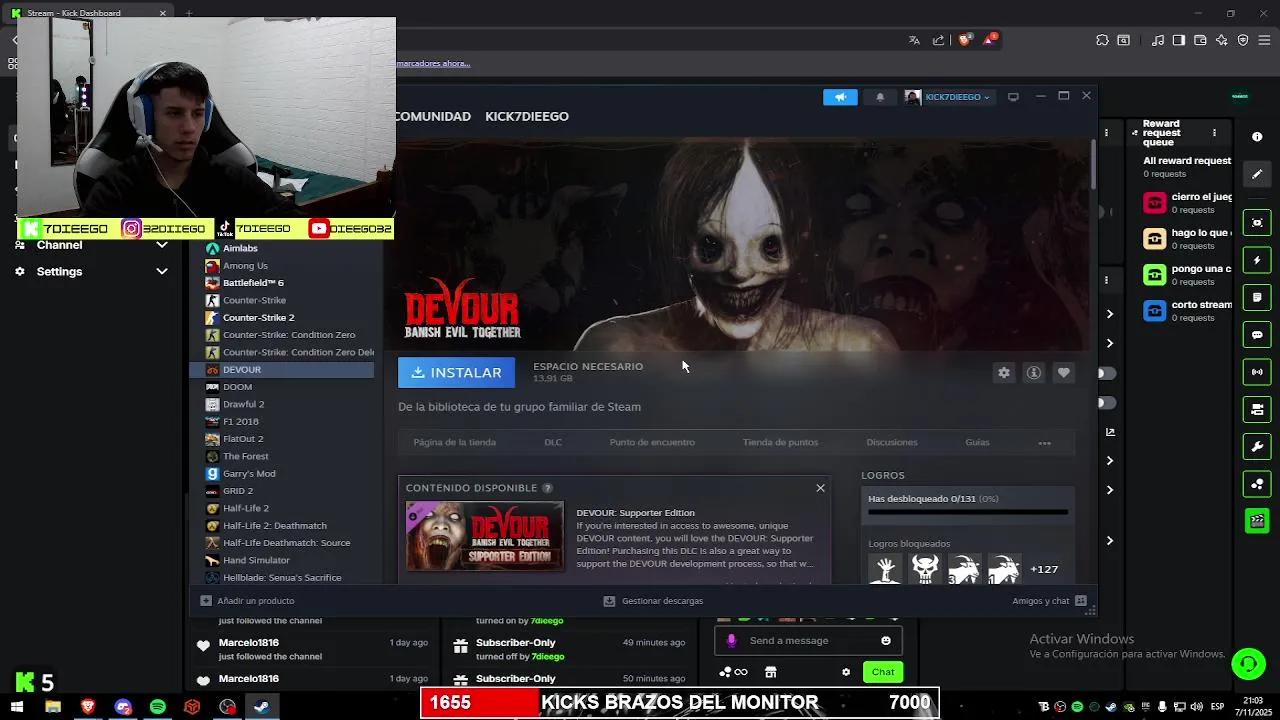
Task: Click the Send a message field
Action: [x=808, y=641]
